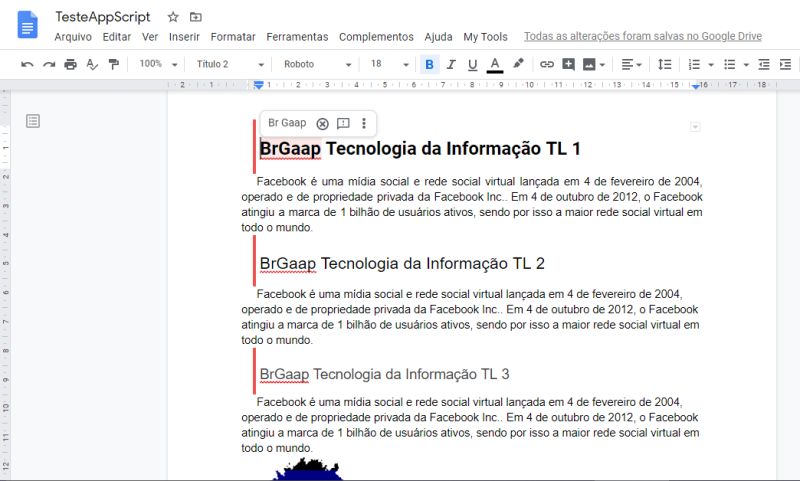Viewport: 800px width, 481px height.
Task: Click the small dropdown arrow beside first heading
Action: pyautogui.click(x=695, y=126)
